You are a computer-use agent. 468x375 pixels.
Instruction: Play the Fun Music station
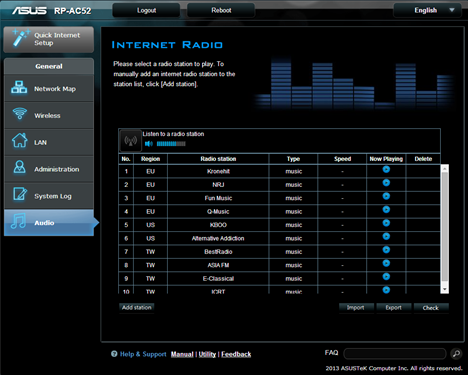(386, 196)
